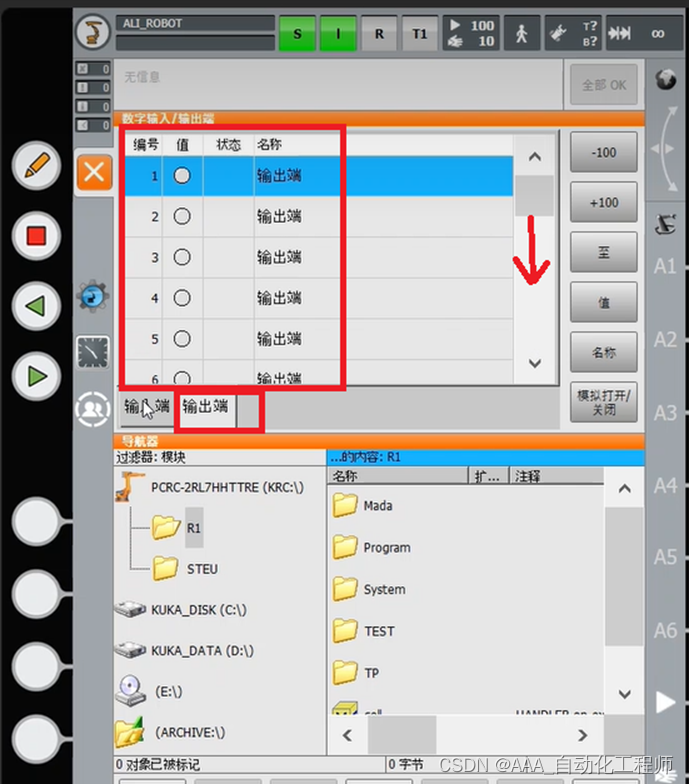689x784 pixels.
Task: Click the white play arrow below A6
Action: point(666,702)
